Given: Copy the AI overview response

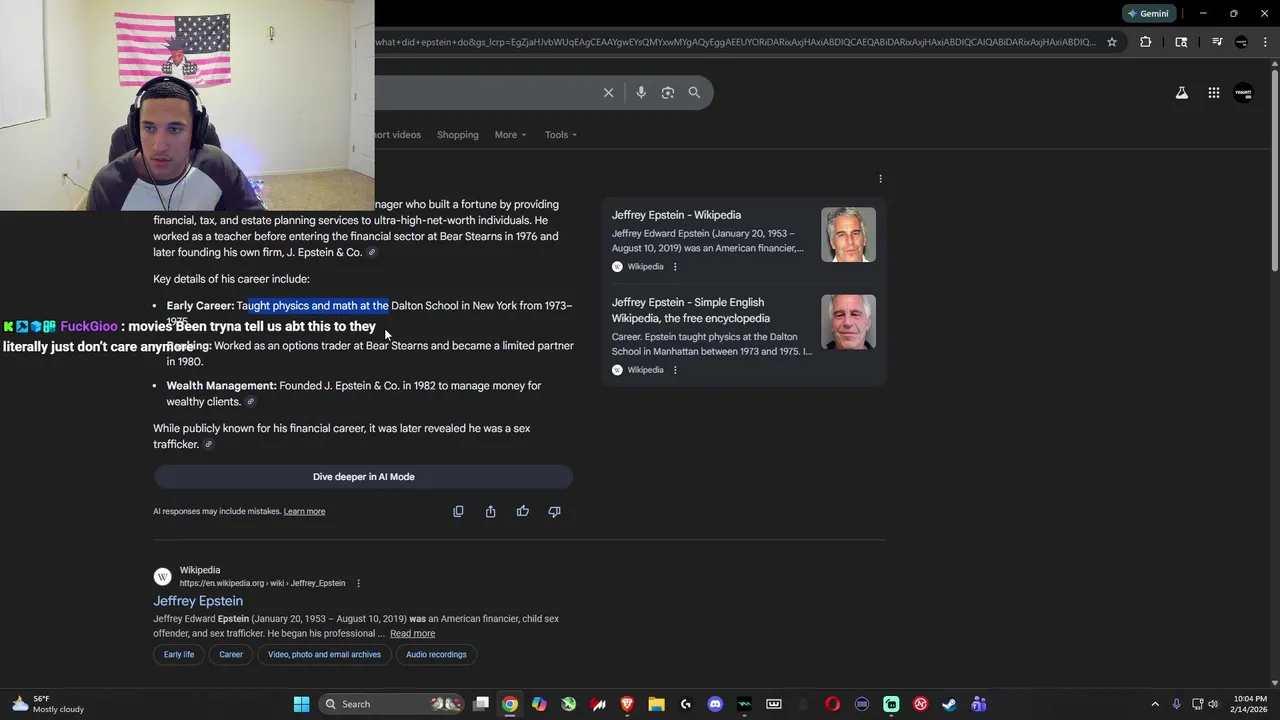Looking at the screenshot, I should point(458,511).
